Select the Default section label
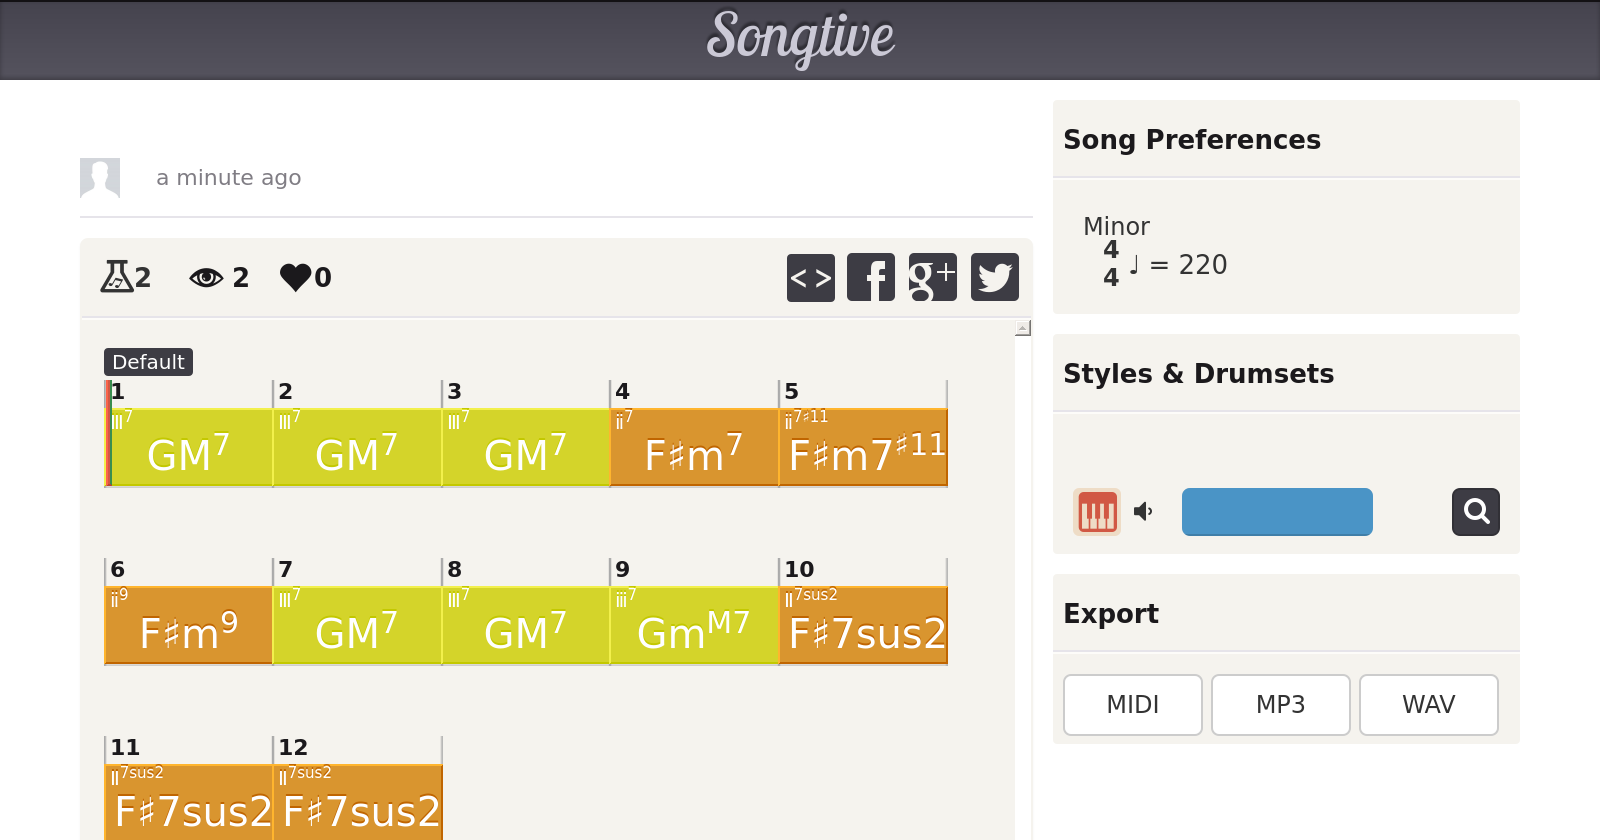 [148, 362]
